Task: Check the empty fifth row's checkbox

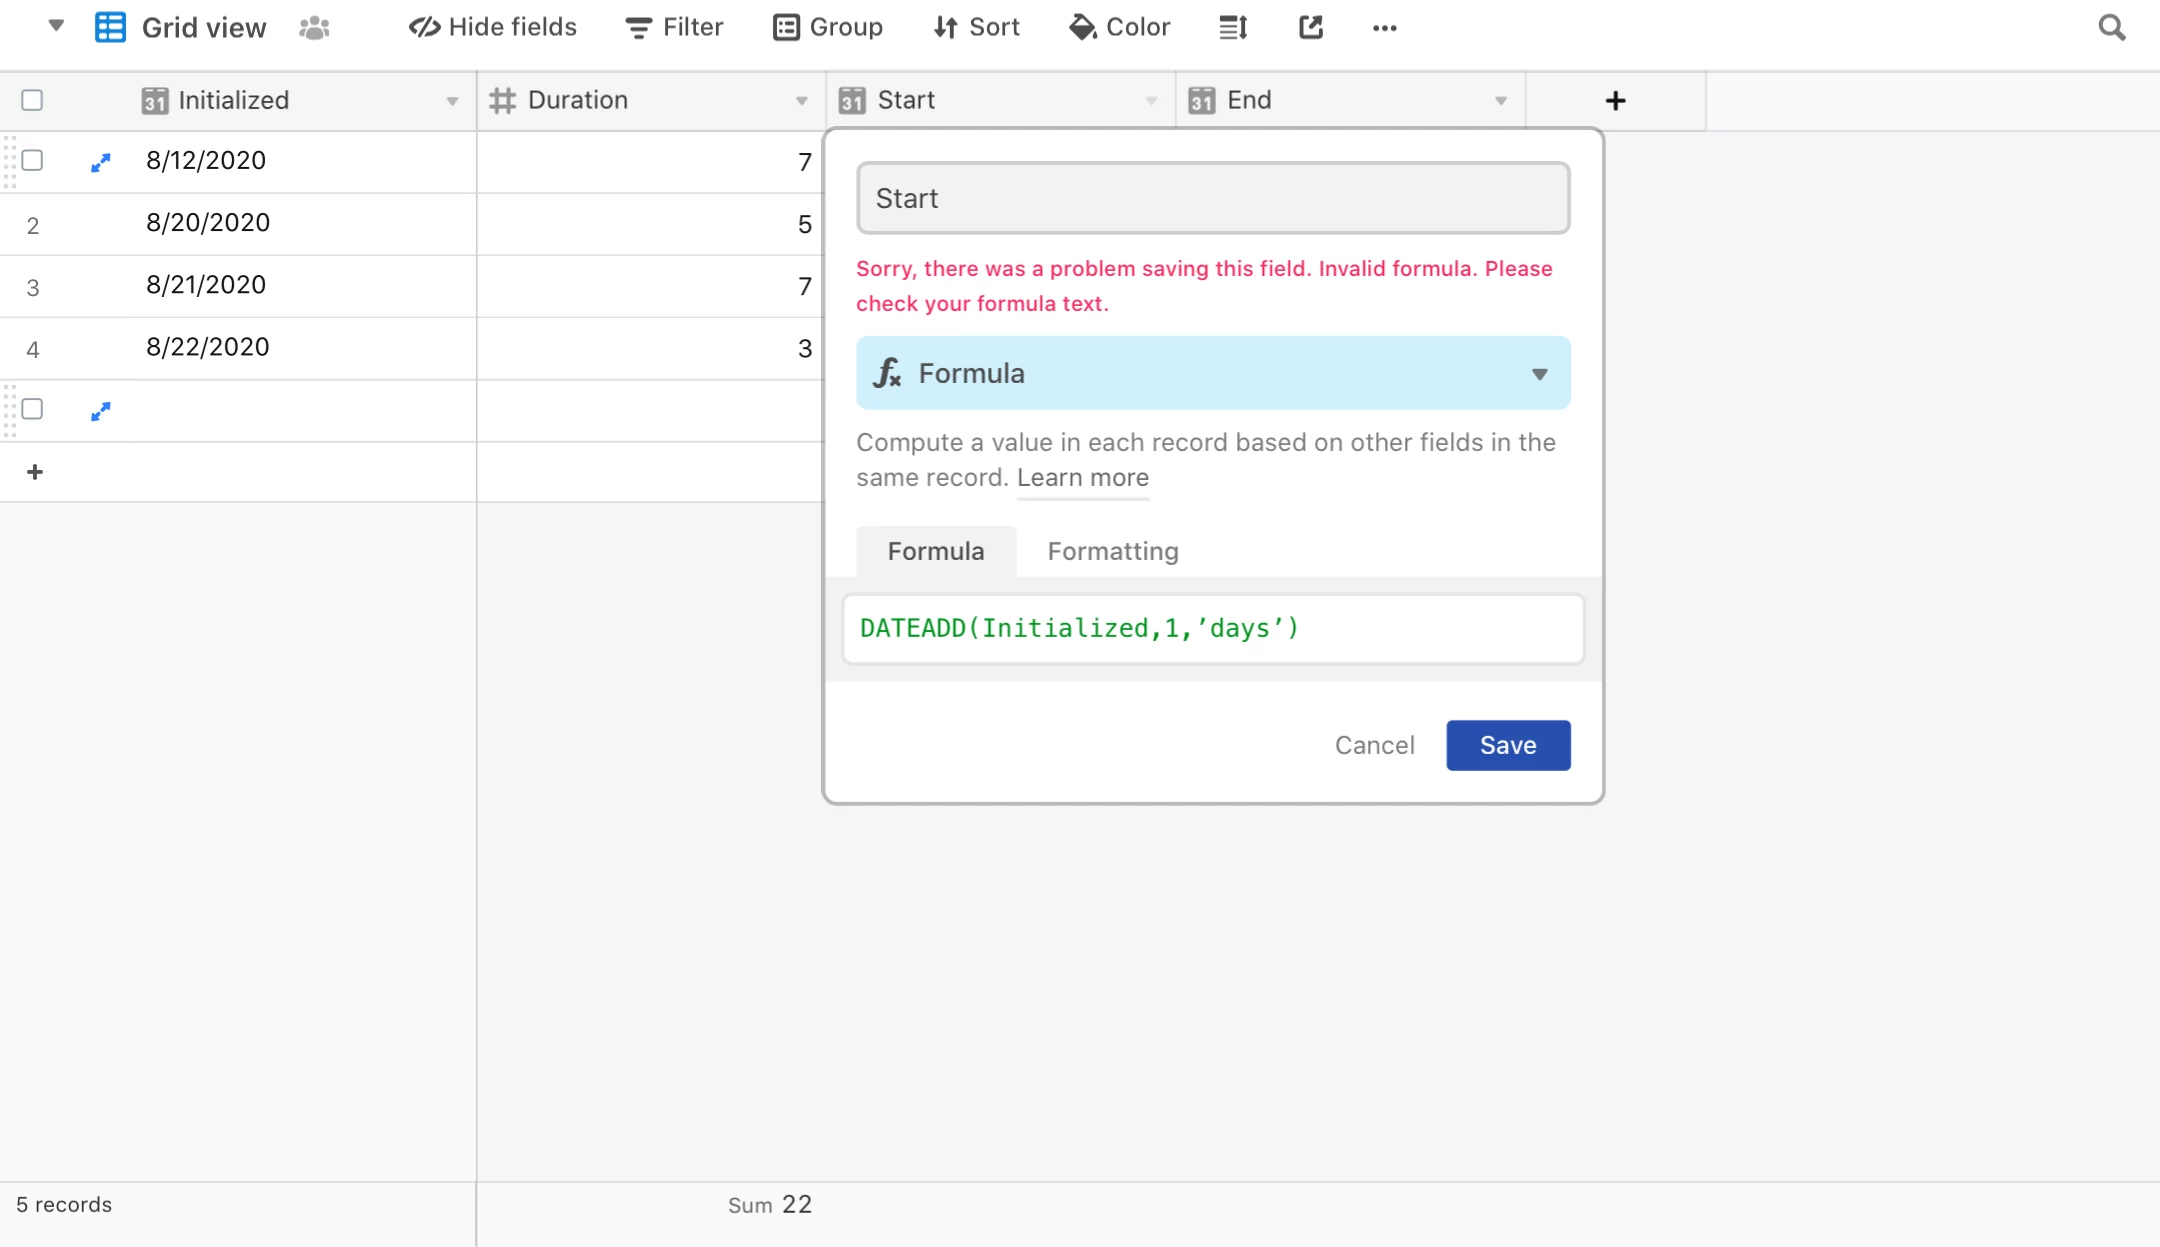Action: pos(32,409)
